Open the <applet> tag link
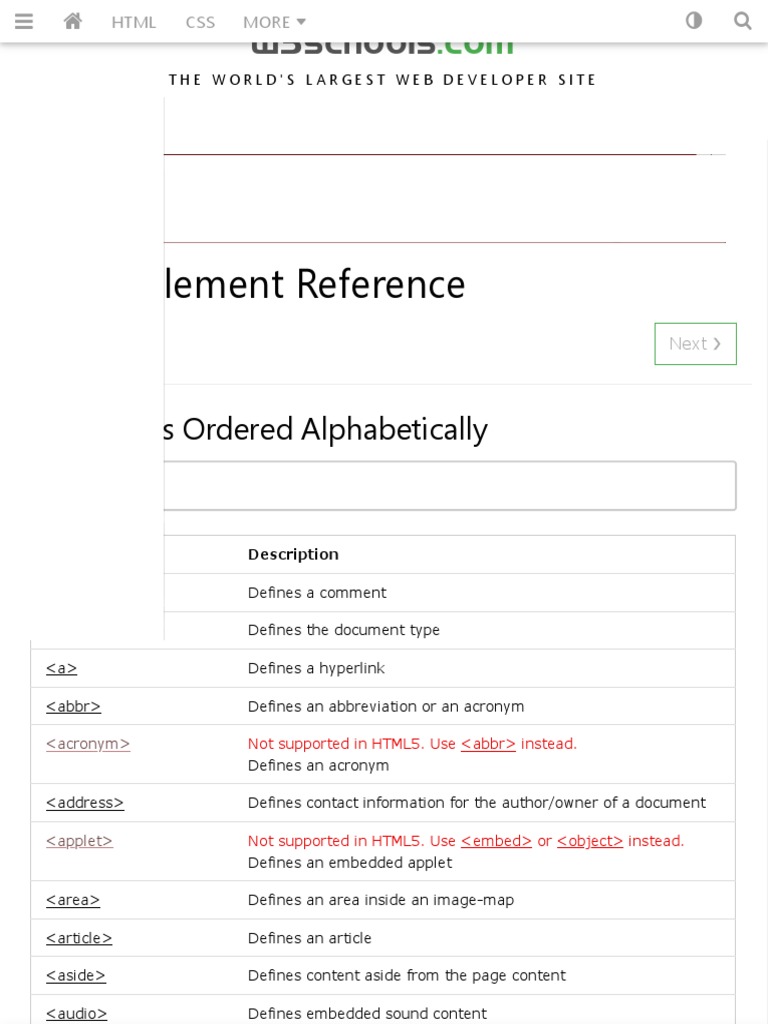 click(x=80, y=841)
